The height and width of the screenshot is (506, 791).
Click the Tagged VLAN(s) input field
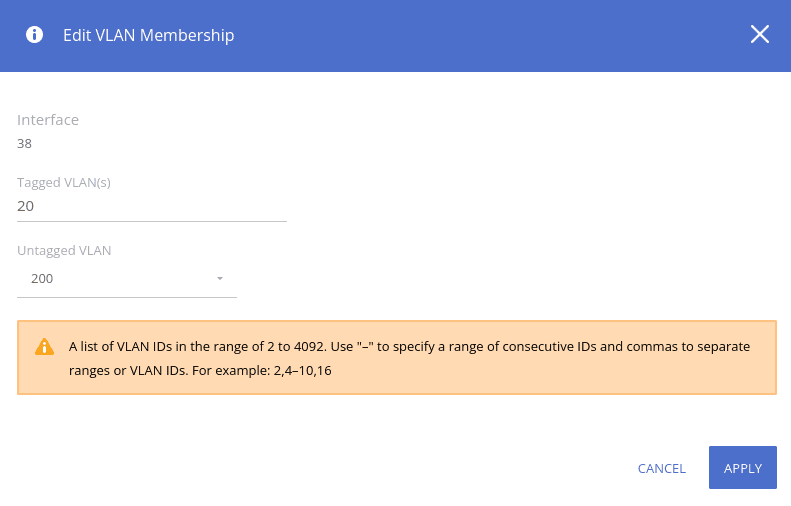point(152,206)
